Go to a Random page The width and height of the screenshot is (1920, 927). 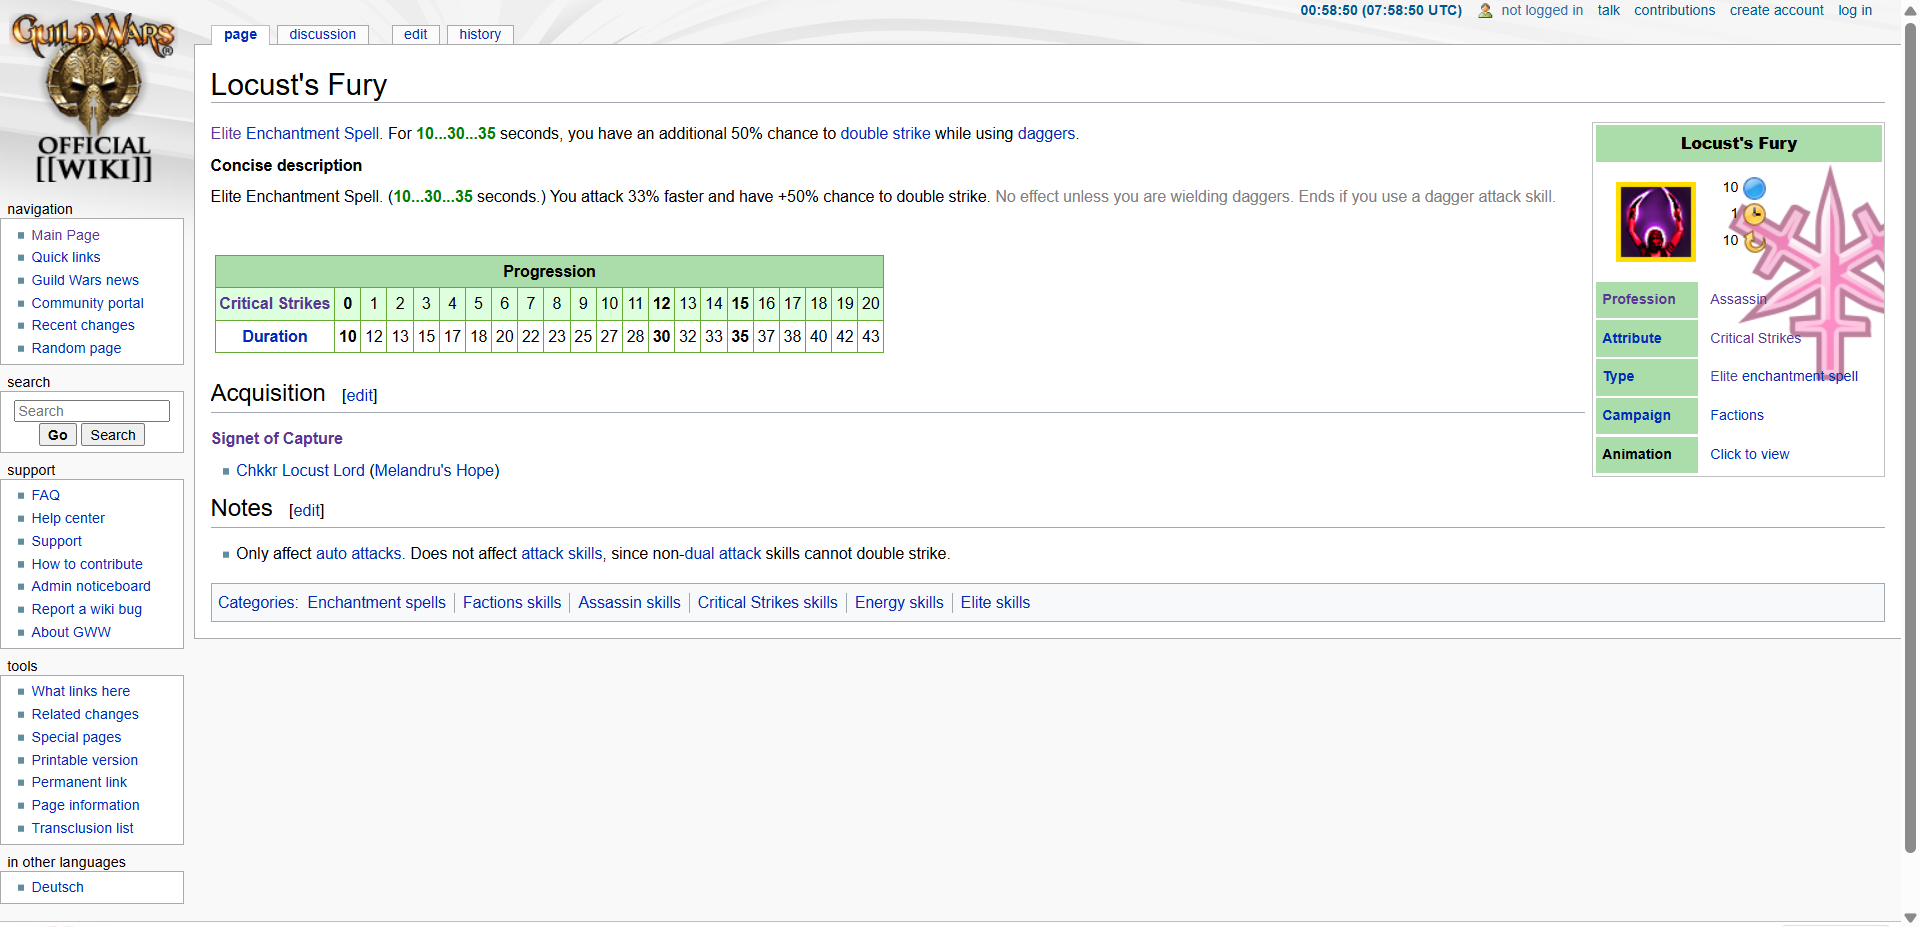[x=76, y=348]
